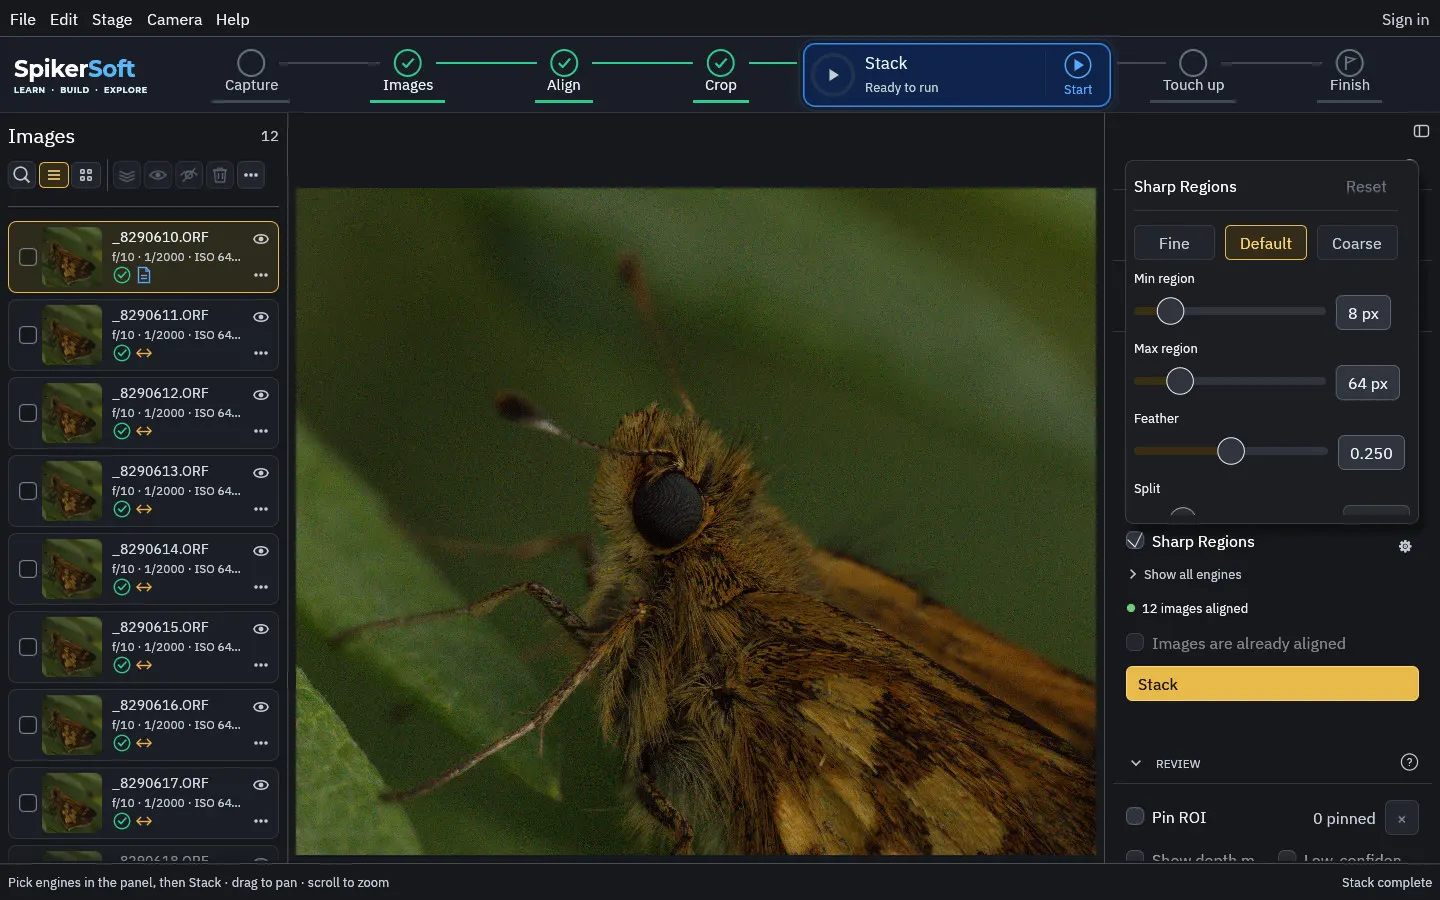This screenshot has height=900, width=1440.
Task: Go to the Finish stage flag icon
Action: coord(1349,63)
